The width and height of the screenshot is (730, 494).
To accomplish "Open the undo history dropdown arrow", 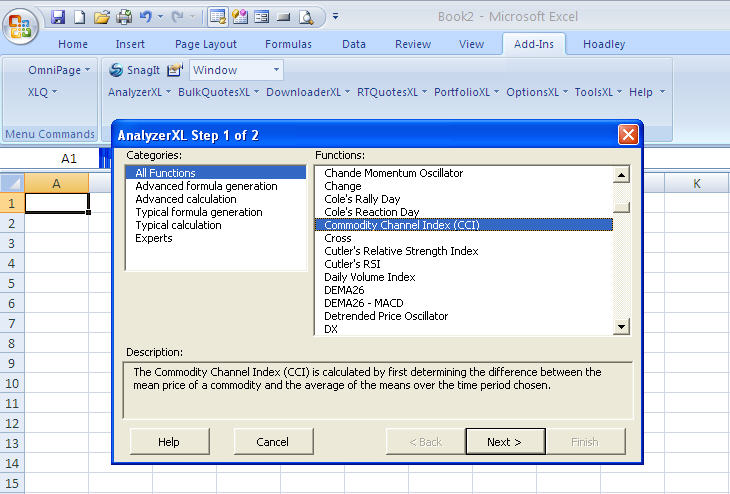I will pos(160,17).
